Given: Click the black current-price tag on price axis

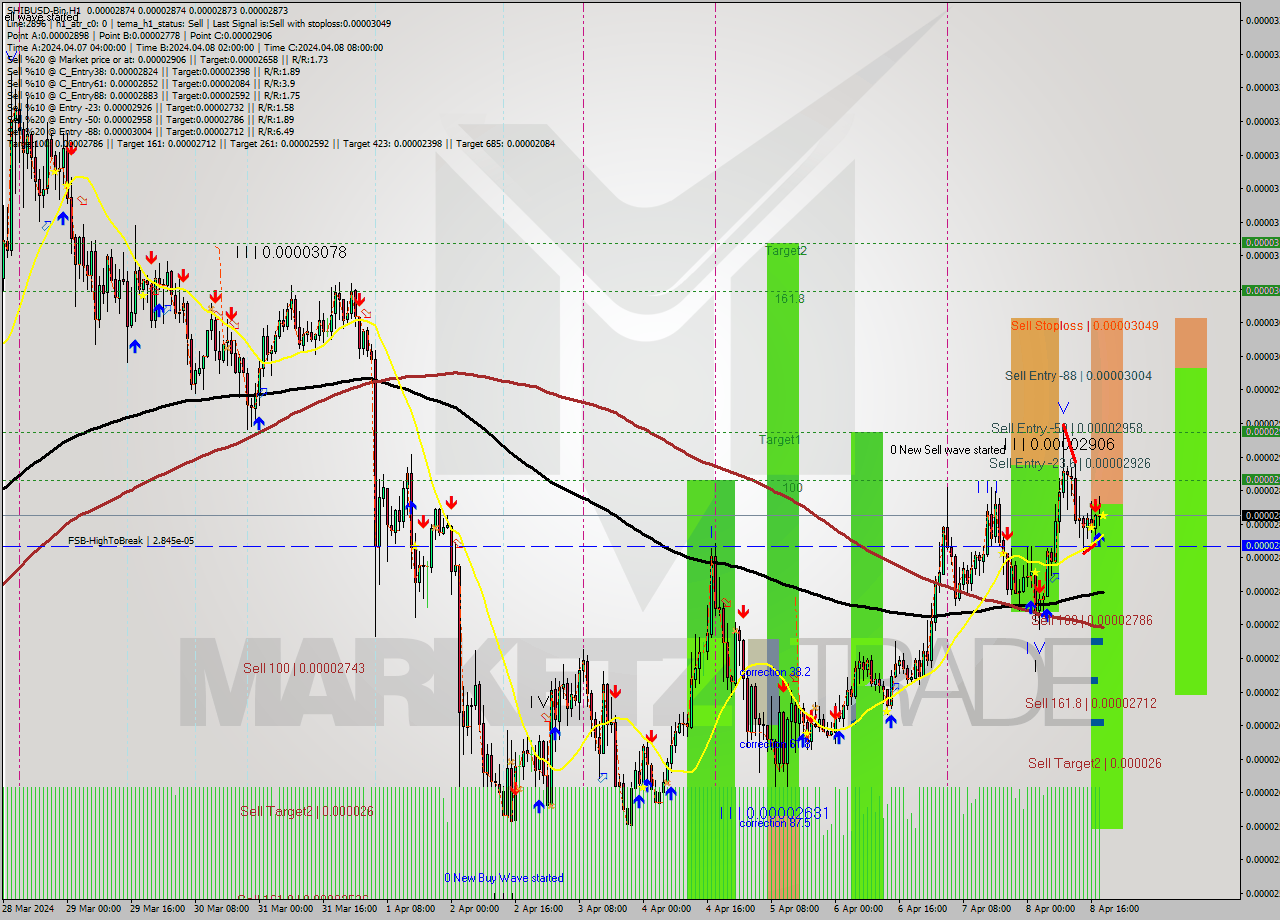Looking at the screenshot, I should [x=1260, y=516].
